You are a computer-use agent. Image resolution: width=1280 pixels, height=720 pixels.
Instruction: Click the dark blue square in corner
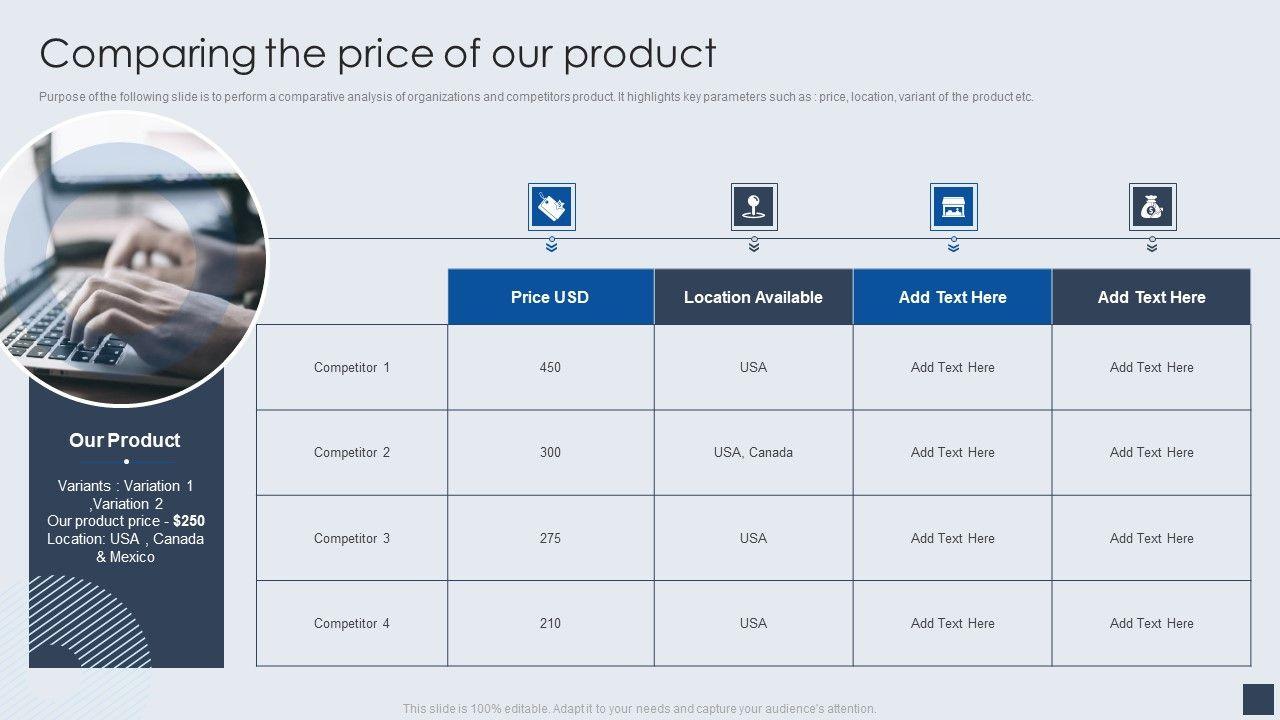pos(1258,699)
